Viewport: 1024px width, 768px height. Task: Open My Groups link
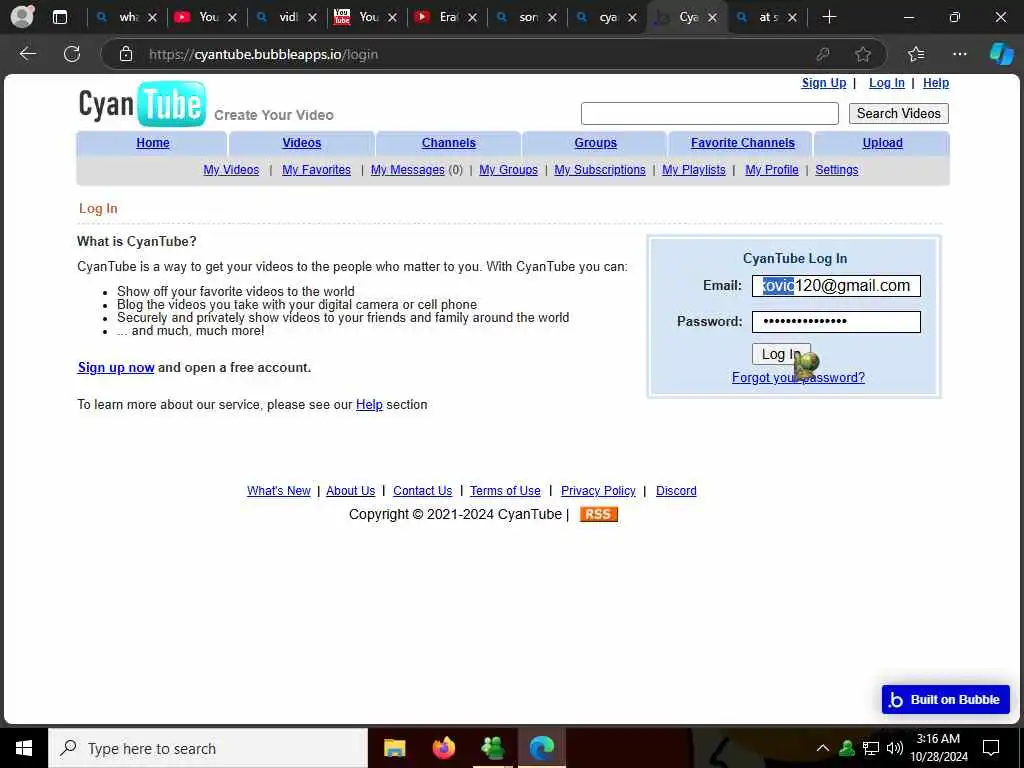508,170
